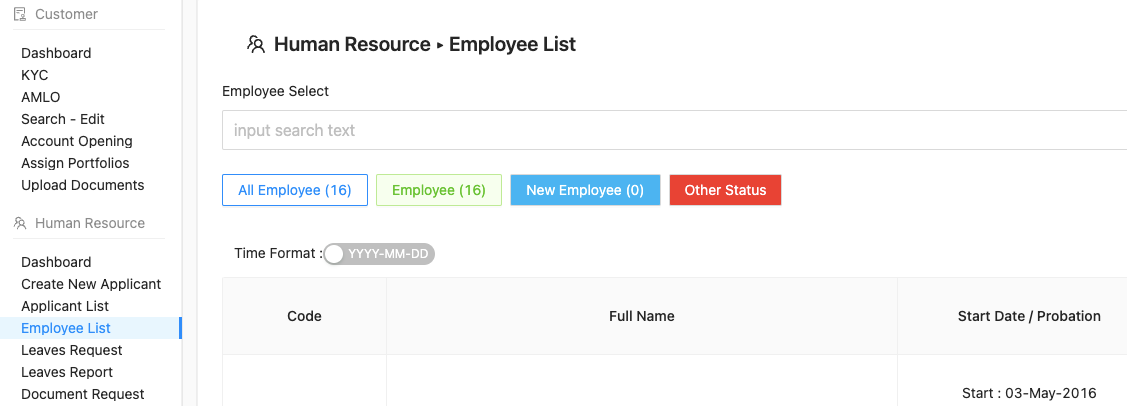Show Employee (16) filter
1127x406 pixels.
(439, 190)
